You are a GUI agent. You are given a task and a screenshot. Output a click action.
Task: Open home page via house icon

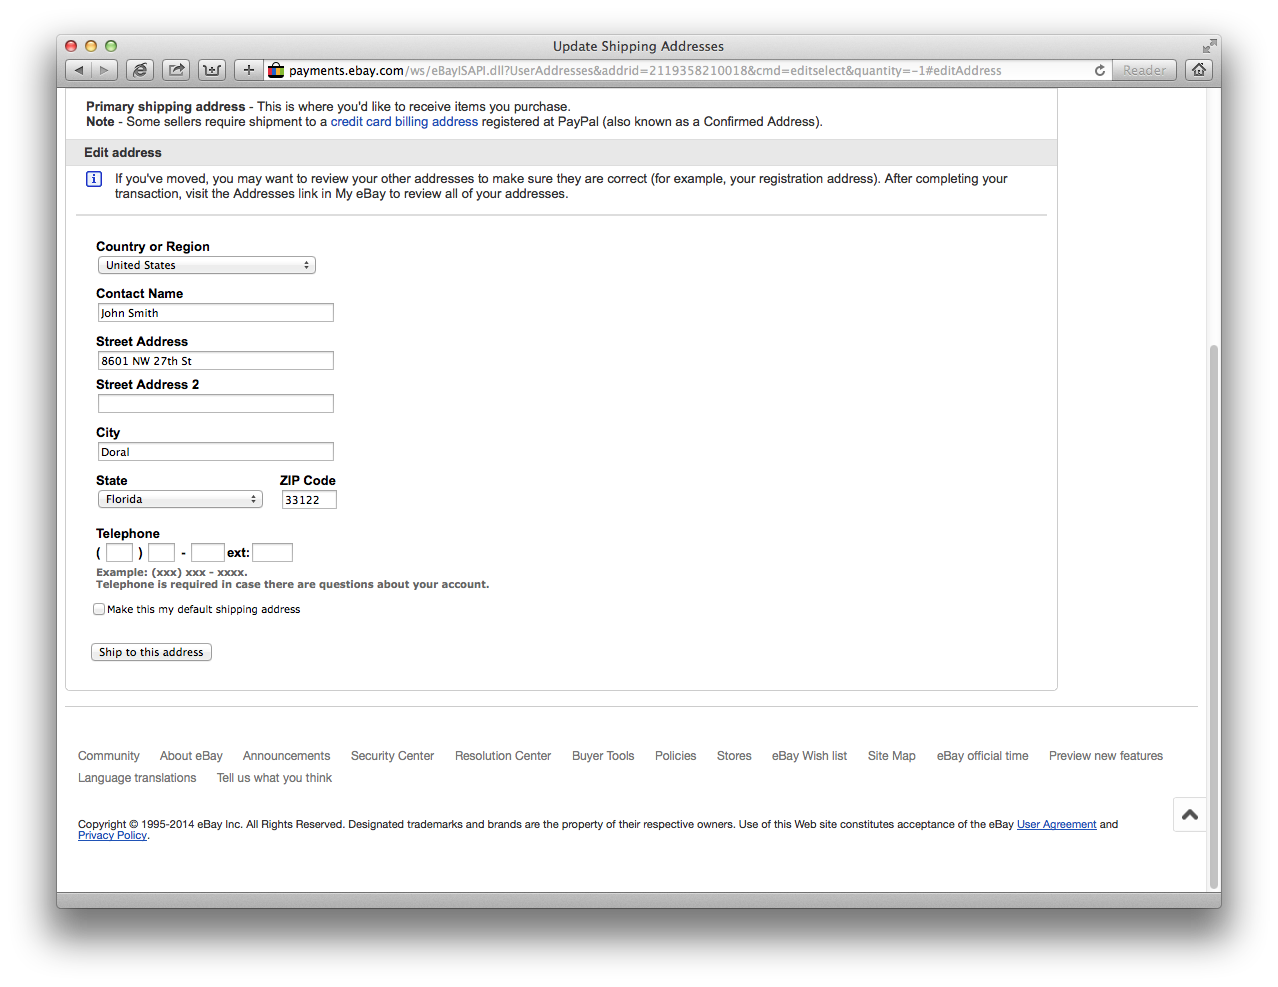(1199, 70)
